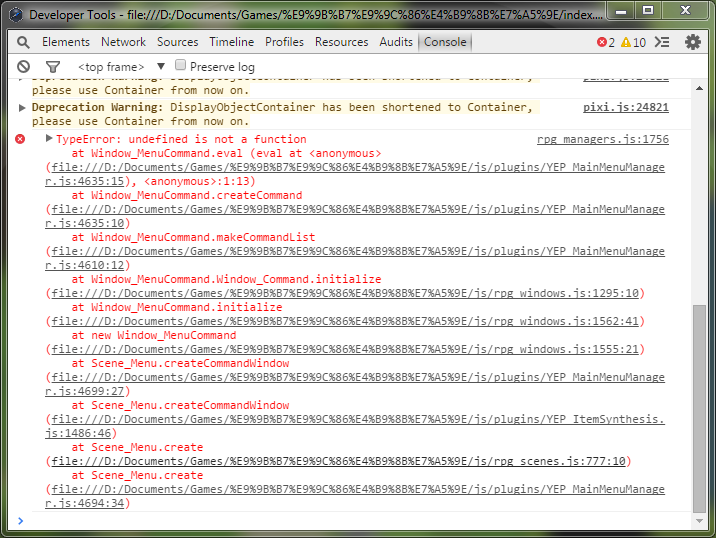The image size is (716, 538).
Task: Minimize the Developer Tools window
Action: (x=621, y=11)
